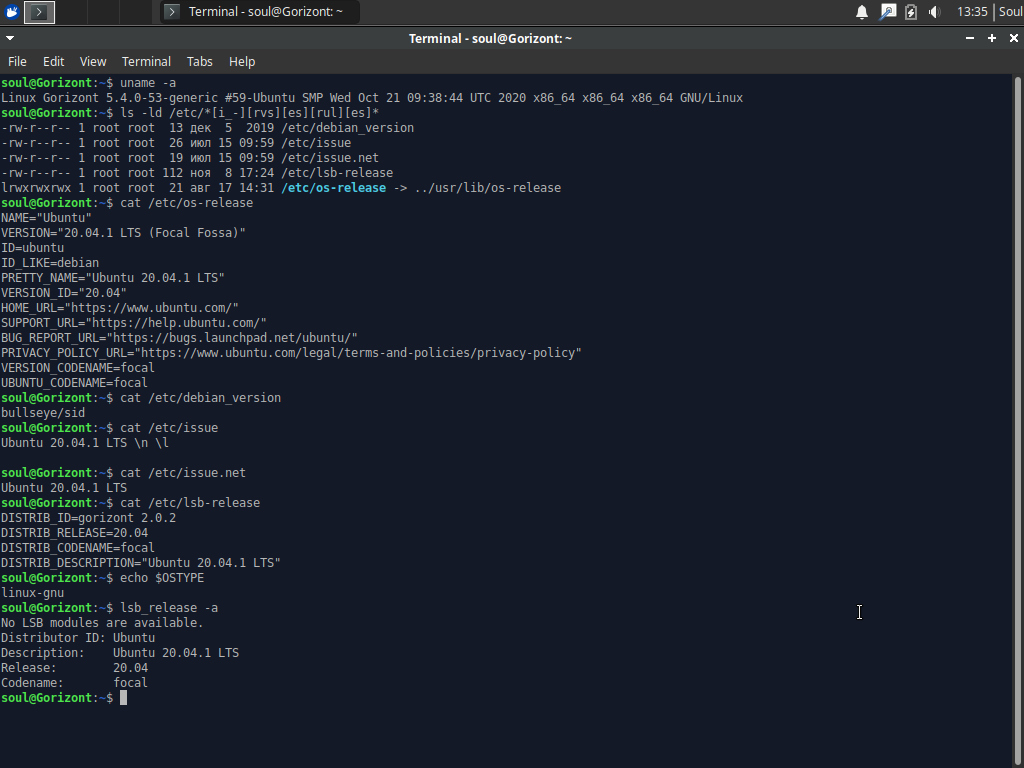This screenshot has height=768, width=1024.
Task: Click the SUPPORT_URL help.ubuntu.com line
Action: point(134,323)
